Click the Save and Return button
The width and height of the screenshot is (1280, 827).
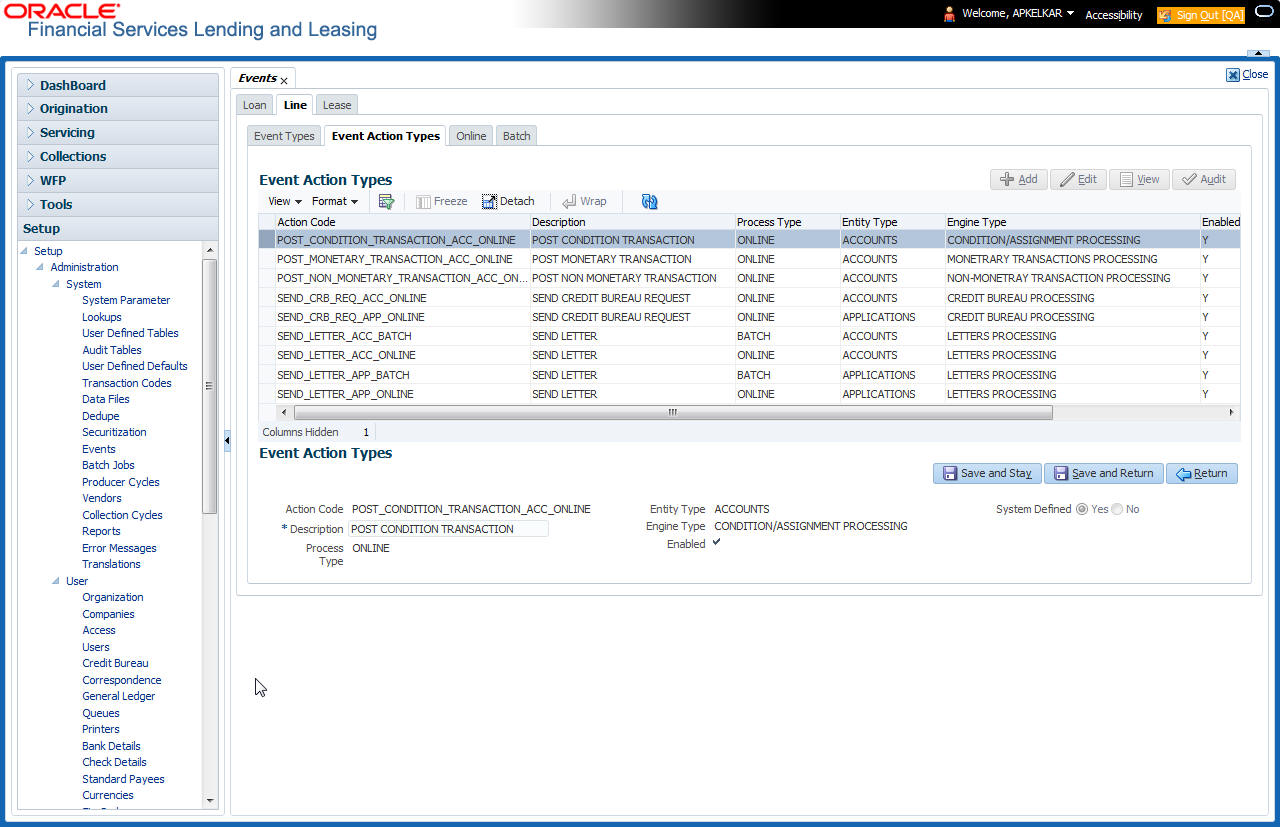[1104, 473]
